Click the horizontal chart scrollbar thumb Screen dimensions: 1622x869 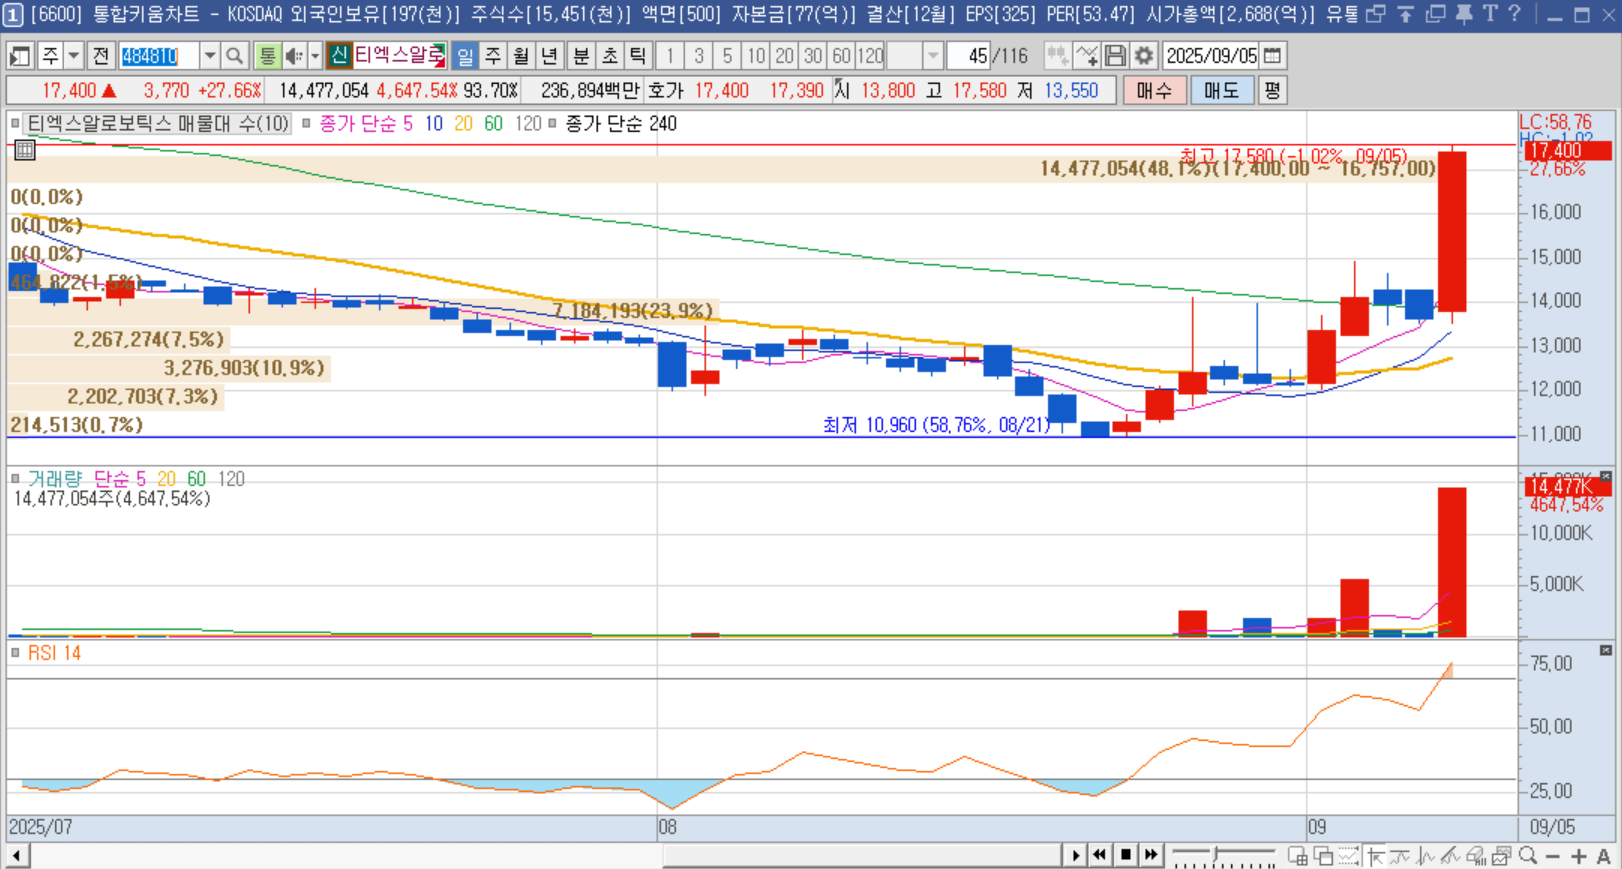pyautogui.click(x=861, y=856)
